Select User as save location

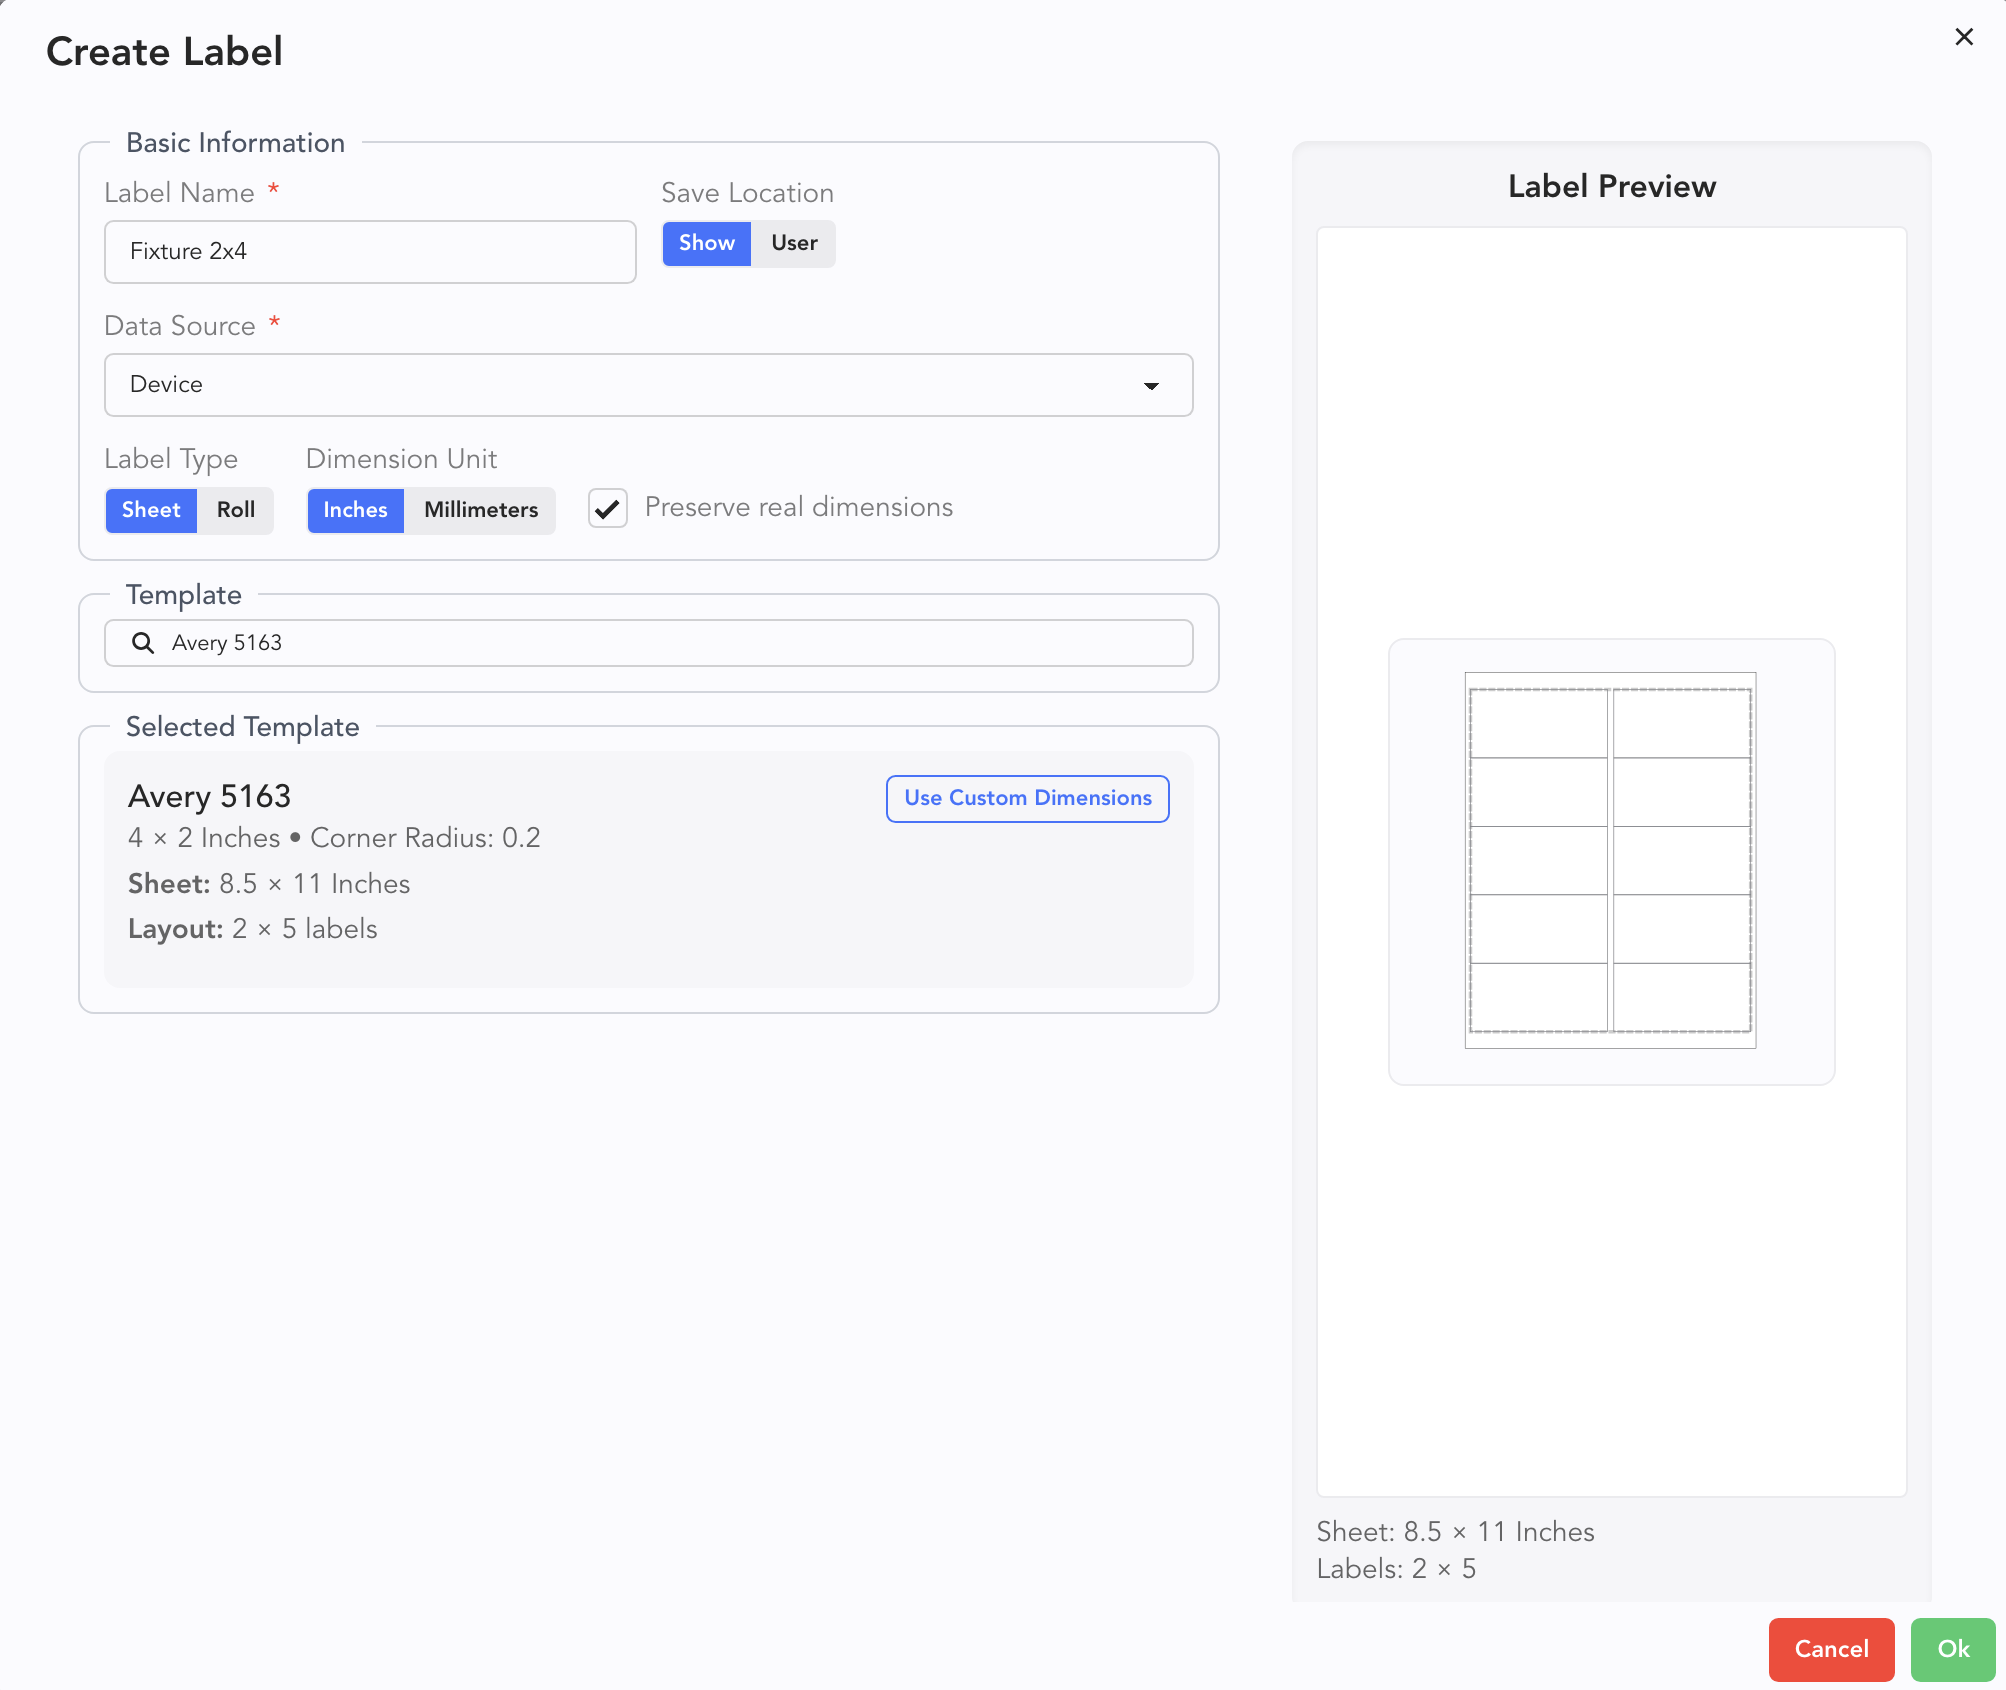tap(794, 243)
